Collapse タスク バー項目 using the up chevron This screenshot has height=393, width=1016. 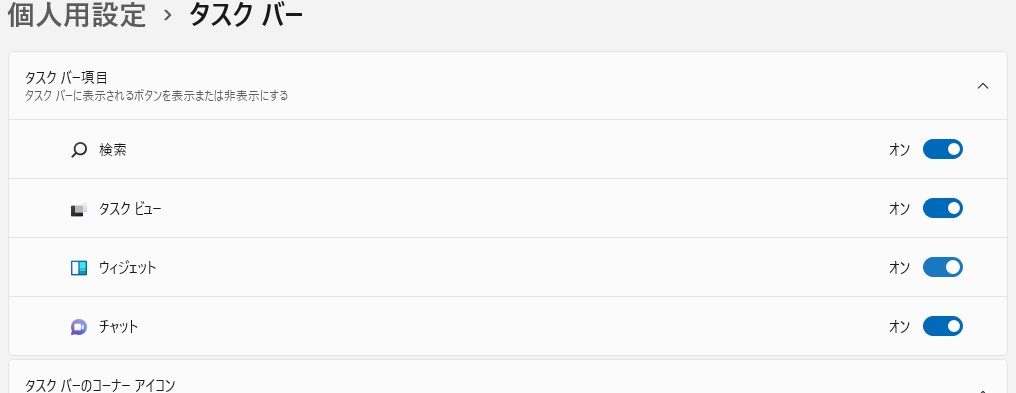(983, 86)
